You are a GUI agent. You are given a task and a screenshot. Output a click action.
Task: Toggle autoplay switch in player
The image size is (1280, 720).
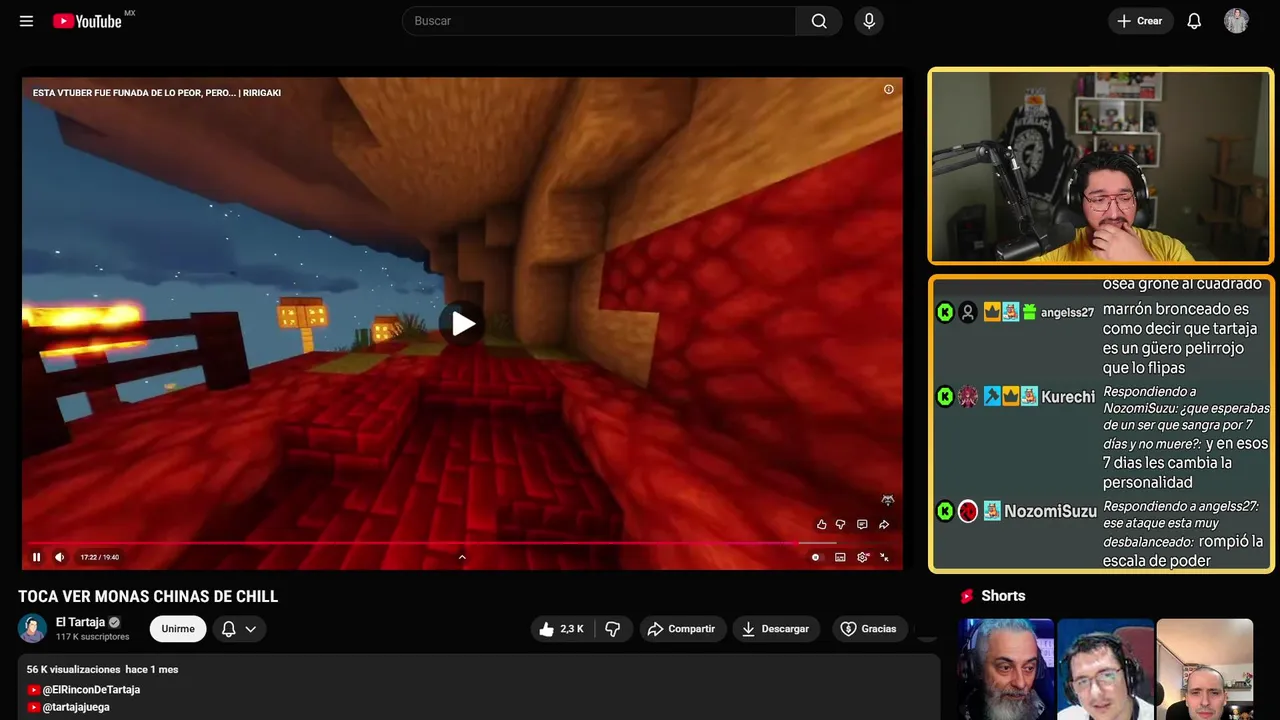click(816, 557)
